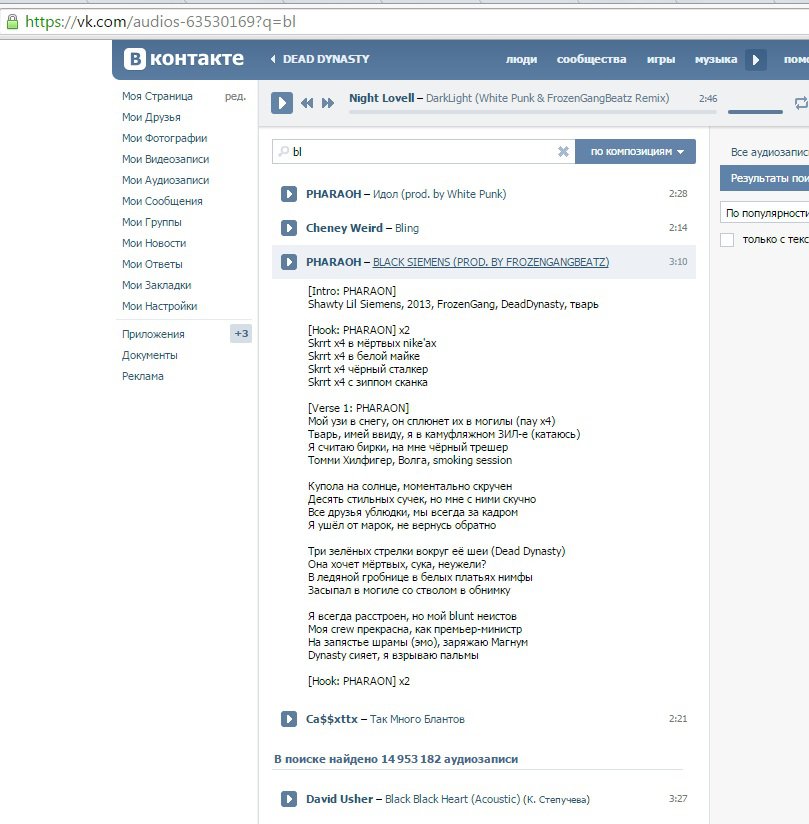Play PHARAOH – BLACK SIEMENS track

[x=289, y=262]
